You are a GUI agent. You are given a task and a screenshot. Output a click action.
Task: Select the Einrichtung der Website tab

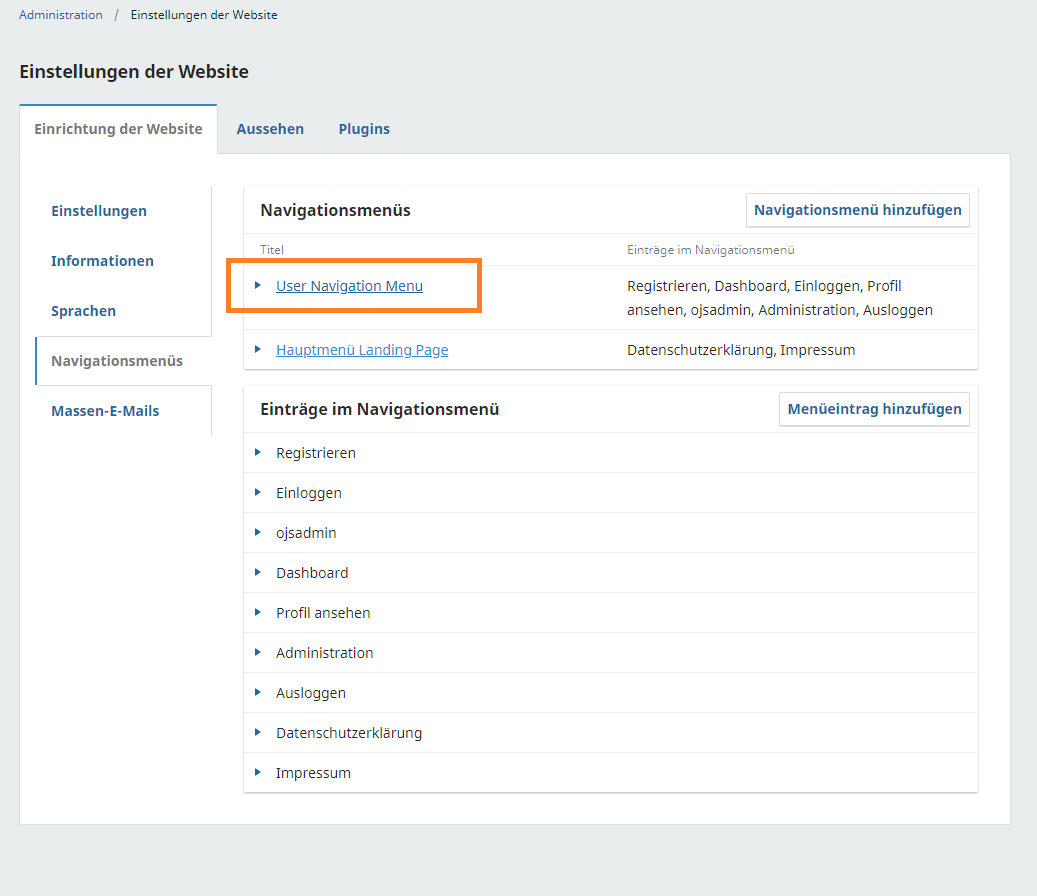(118, 129)
